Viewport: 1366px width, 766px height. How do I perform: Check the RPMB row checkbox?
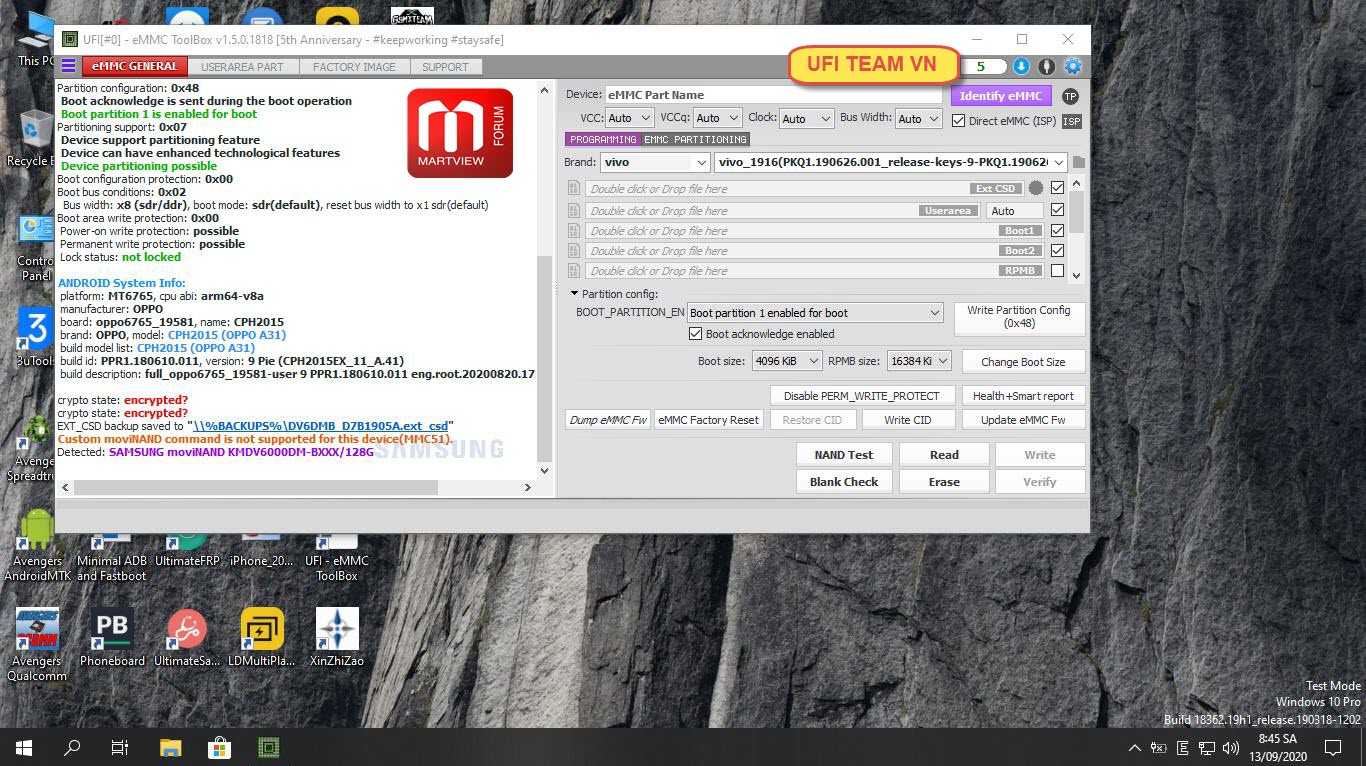click(1058, 271)
